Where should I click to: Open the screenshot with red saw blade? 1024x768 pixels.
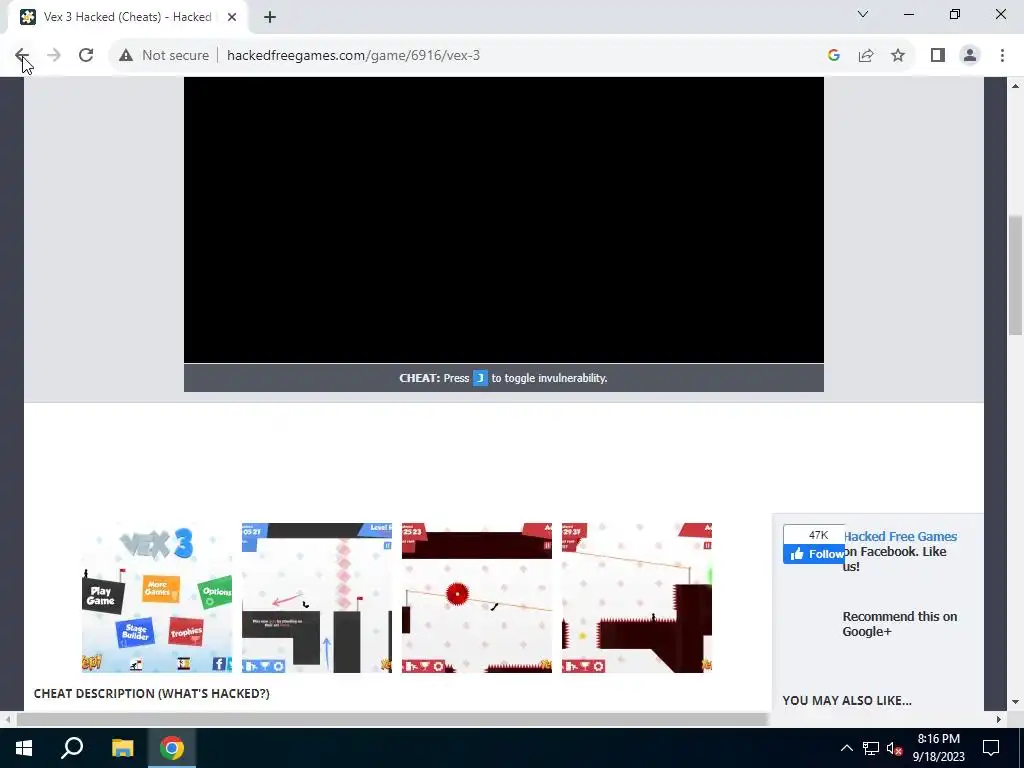click(x=477, y=598)
